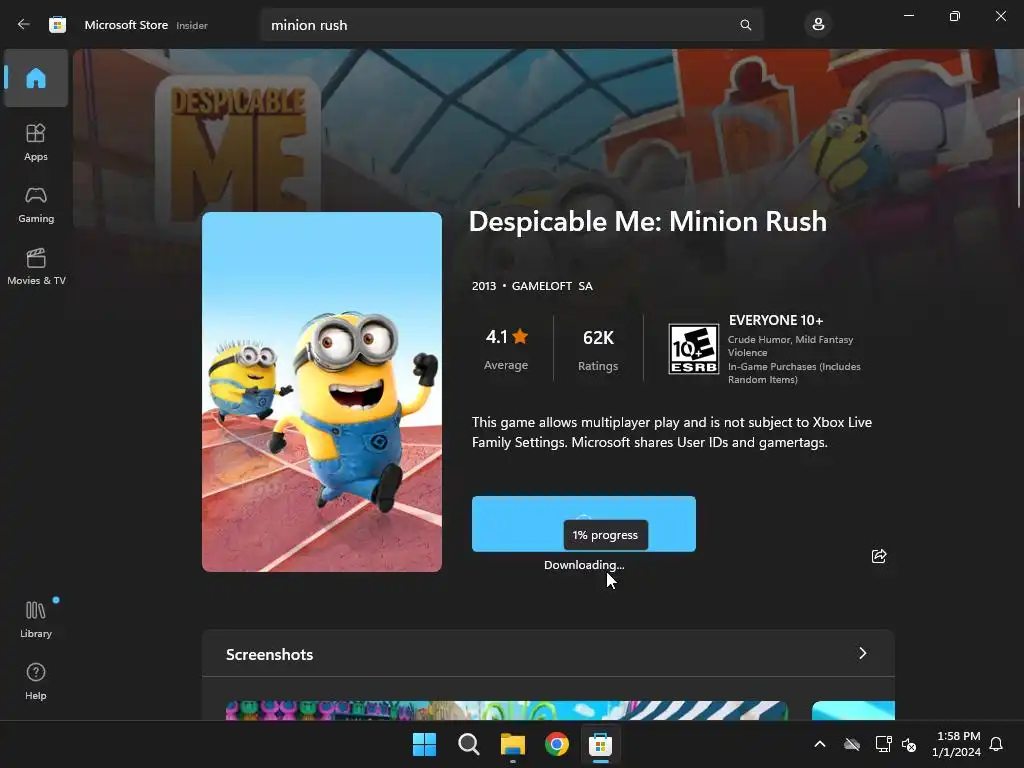Open the second partially visible screenshot thumbnail

point(853,711)
